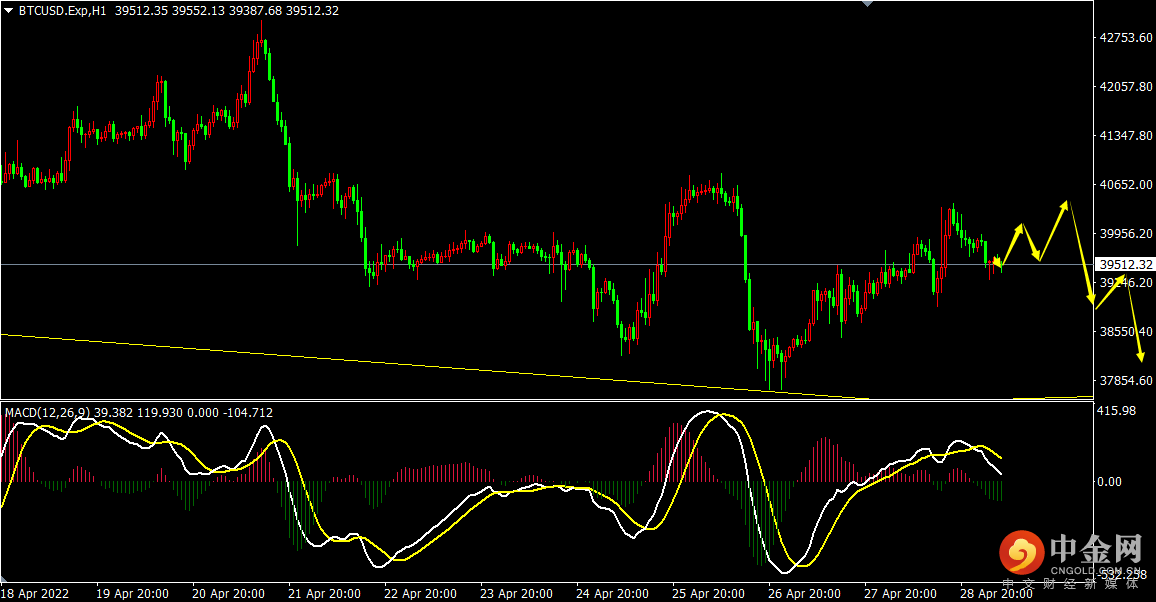Click the CNGOLD orange swirl logo icon
The height and width of the screenshot is (602, 1156).
click(x=1021, y=553)
